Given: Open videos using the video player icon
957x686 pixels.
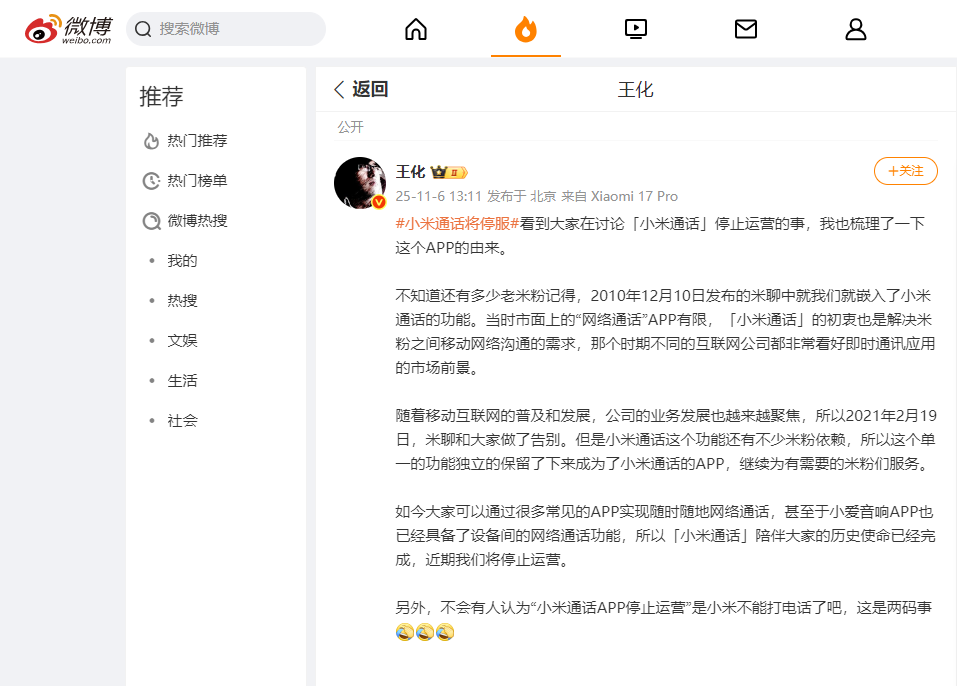Looking at the screenshot, I should [635, 29].
